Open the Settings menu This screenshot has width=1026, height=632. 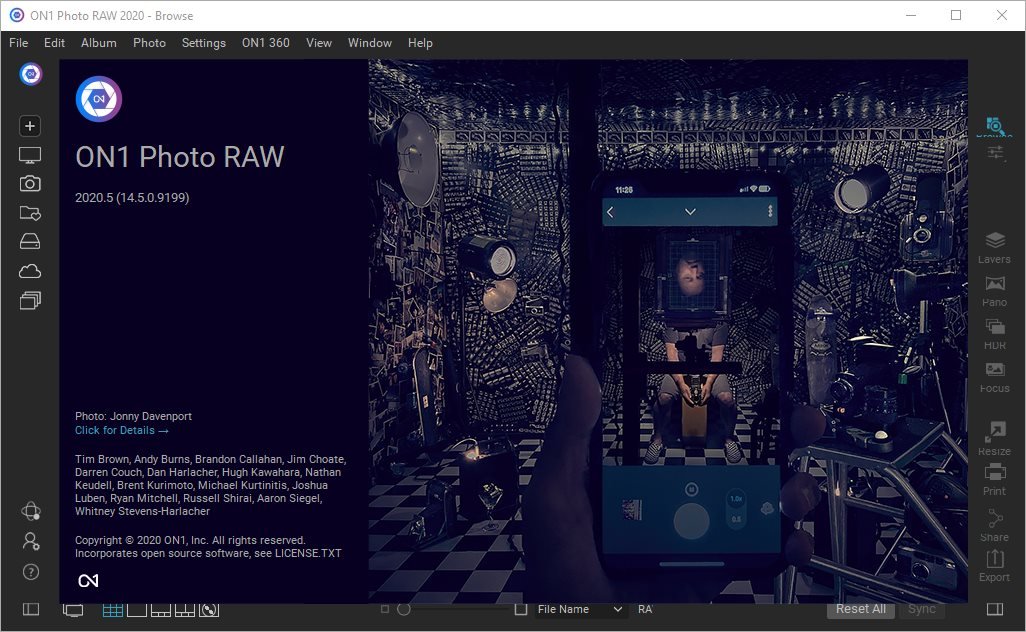coord(203,43)
